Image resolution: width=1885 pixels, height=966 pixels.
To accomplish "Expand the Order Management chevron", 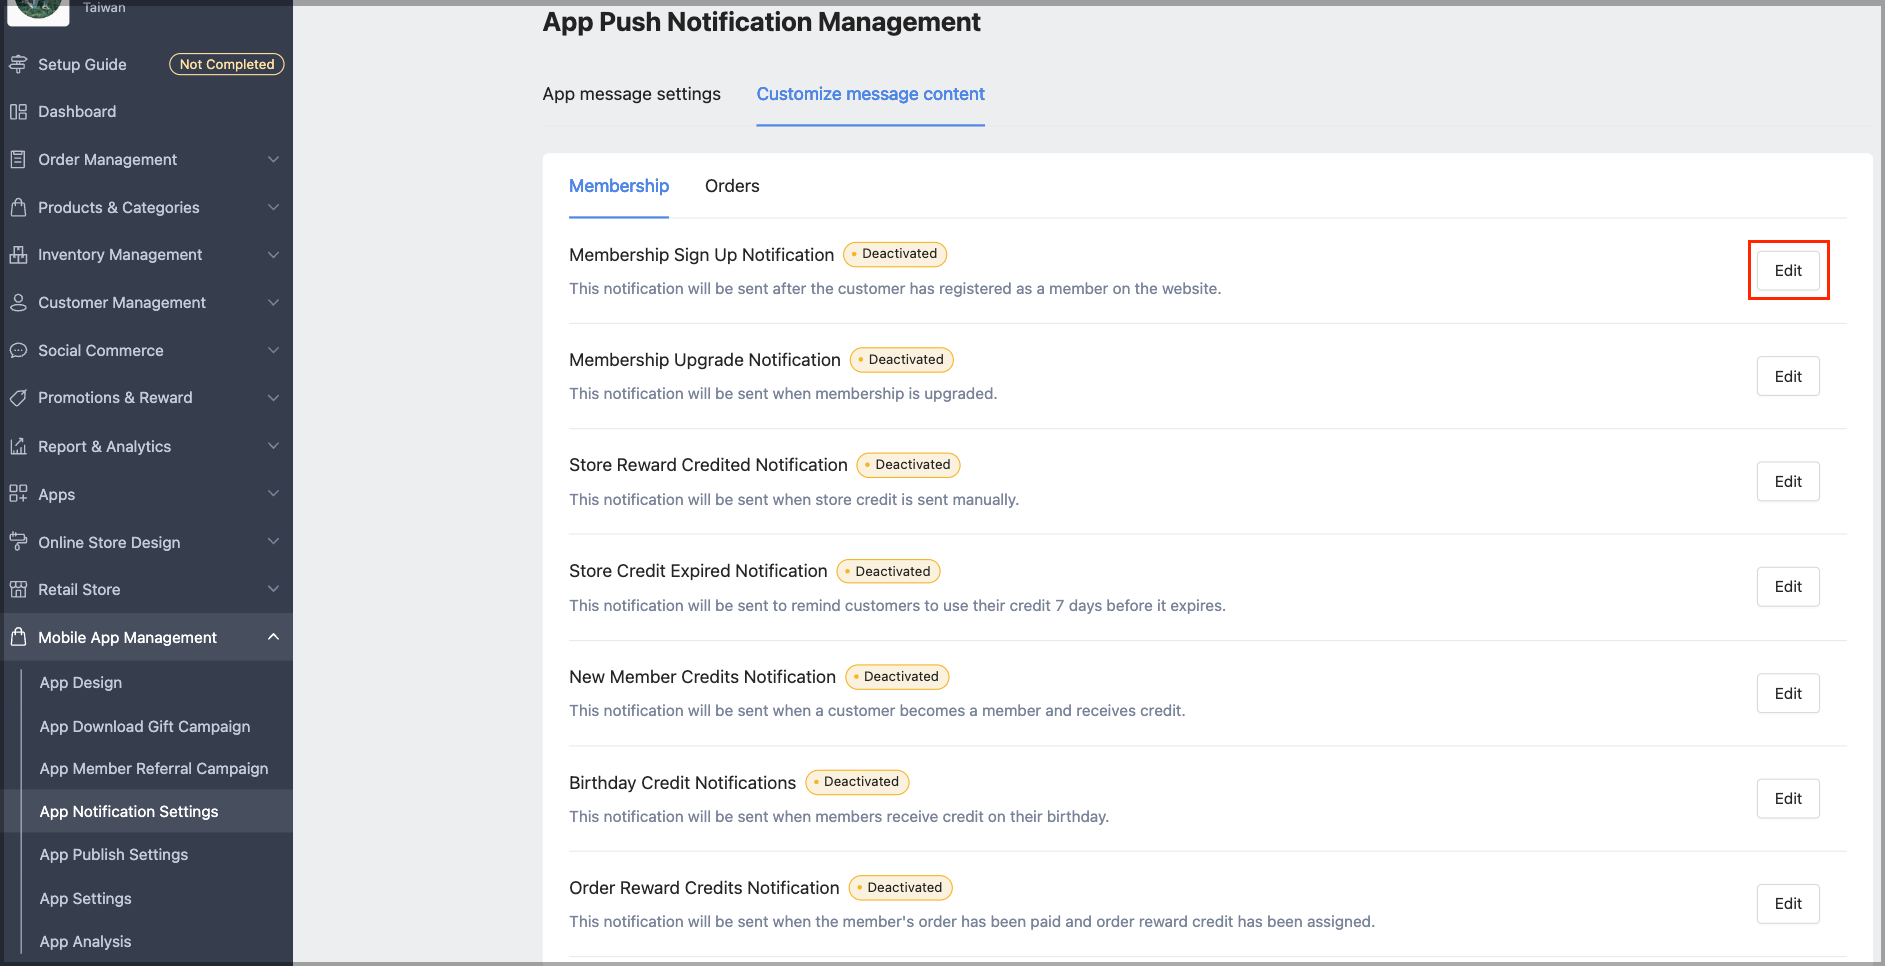I will [x=273, y=159].
